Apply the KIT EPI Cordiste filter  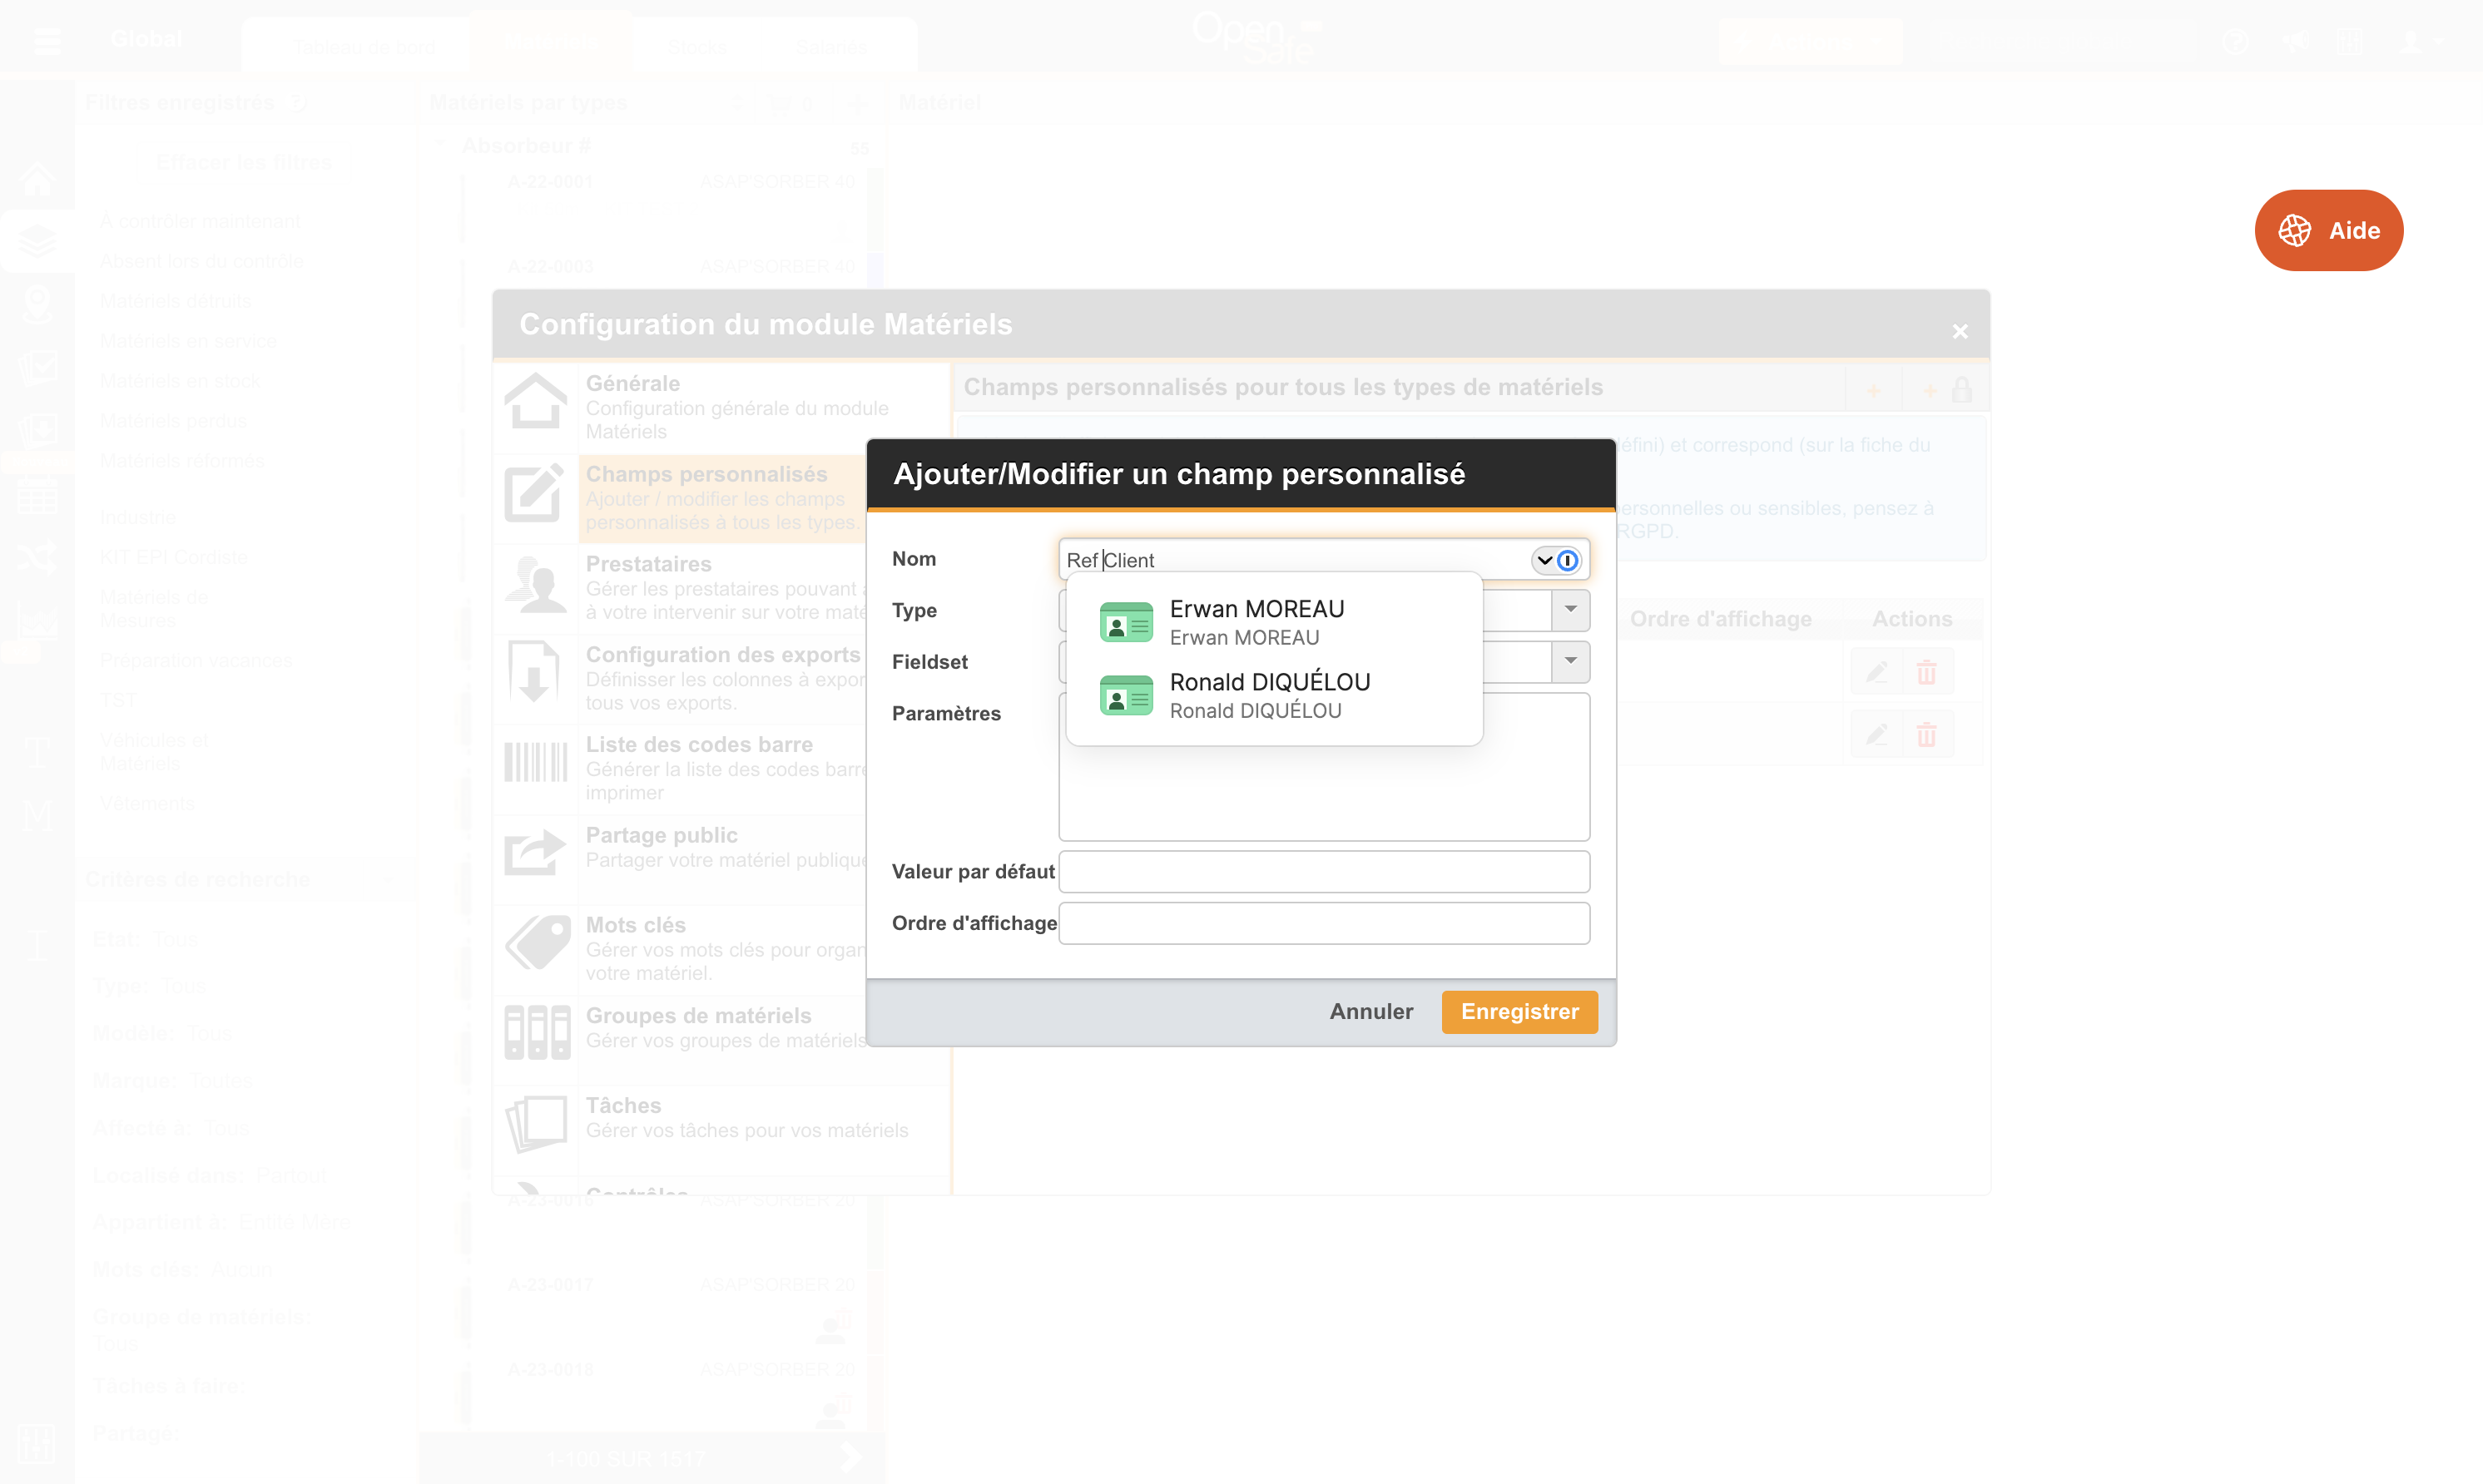click(174, 557)
